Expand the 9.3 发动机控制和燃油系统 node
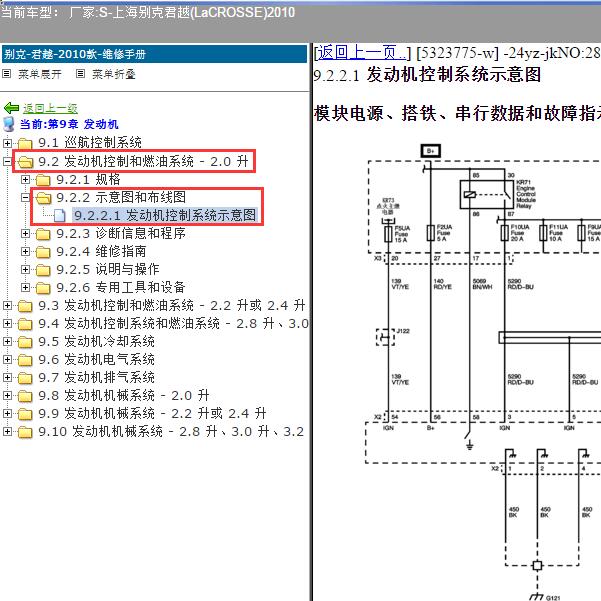Viewport: 601px width, 601px height. coord(7,305)
